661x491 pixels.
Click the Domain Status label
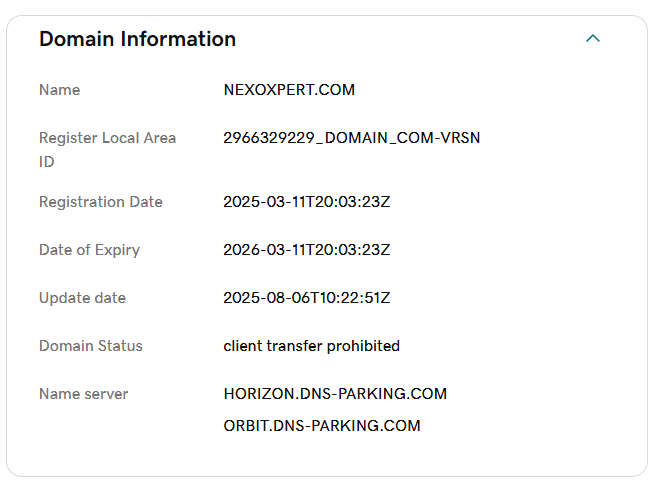[90, 346]
